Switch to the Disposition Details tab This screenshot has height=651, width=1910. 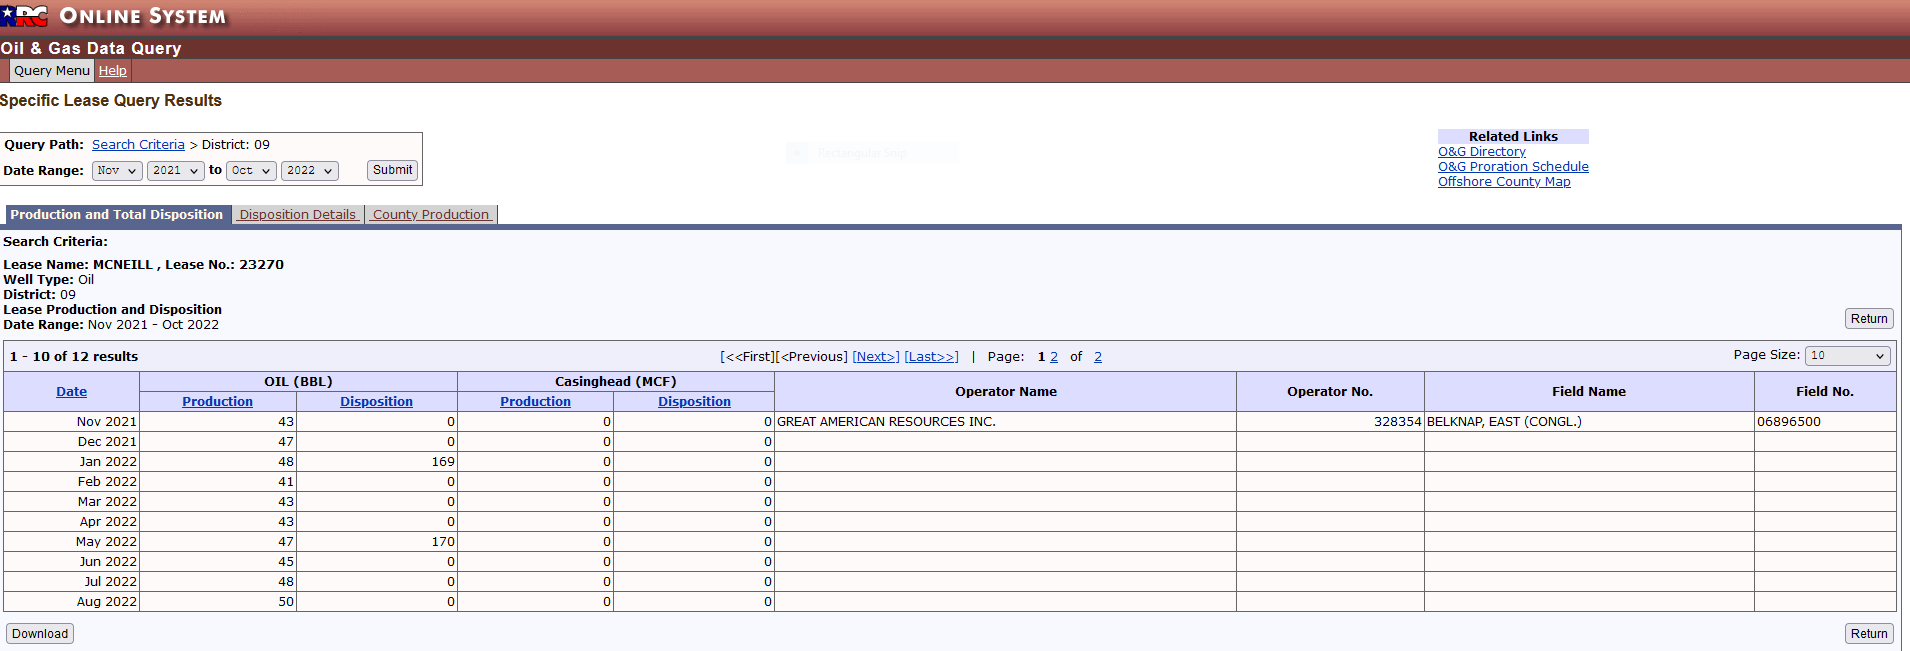pos(298,215)
